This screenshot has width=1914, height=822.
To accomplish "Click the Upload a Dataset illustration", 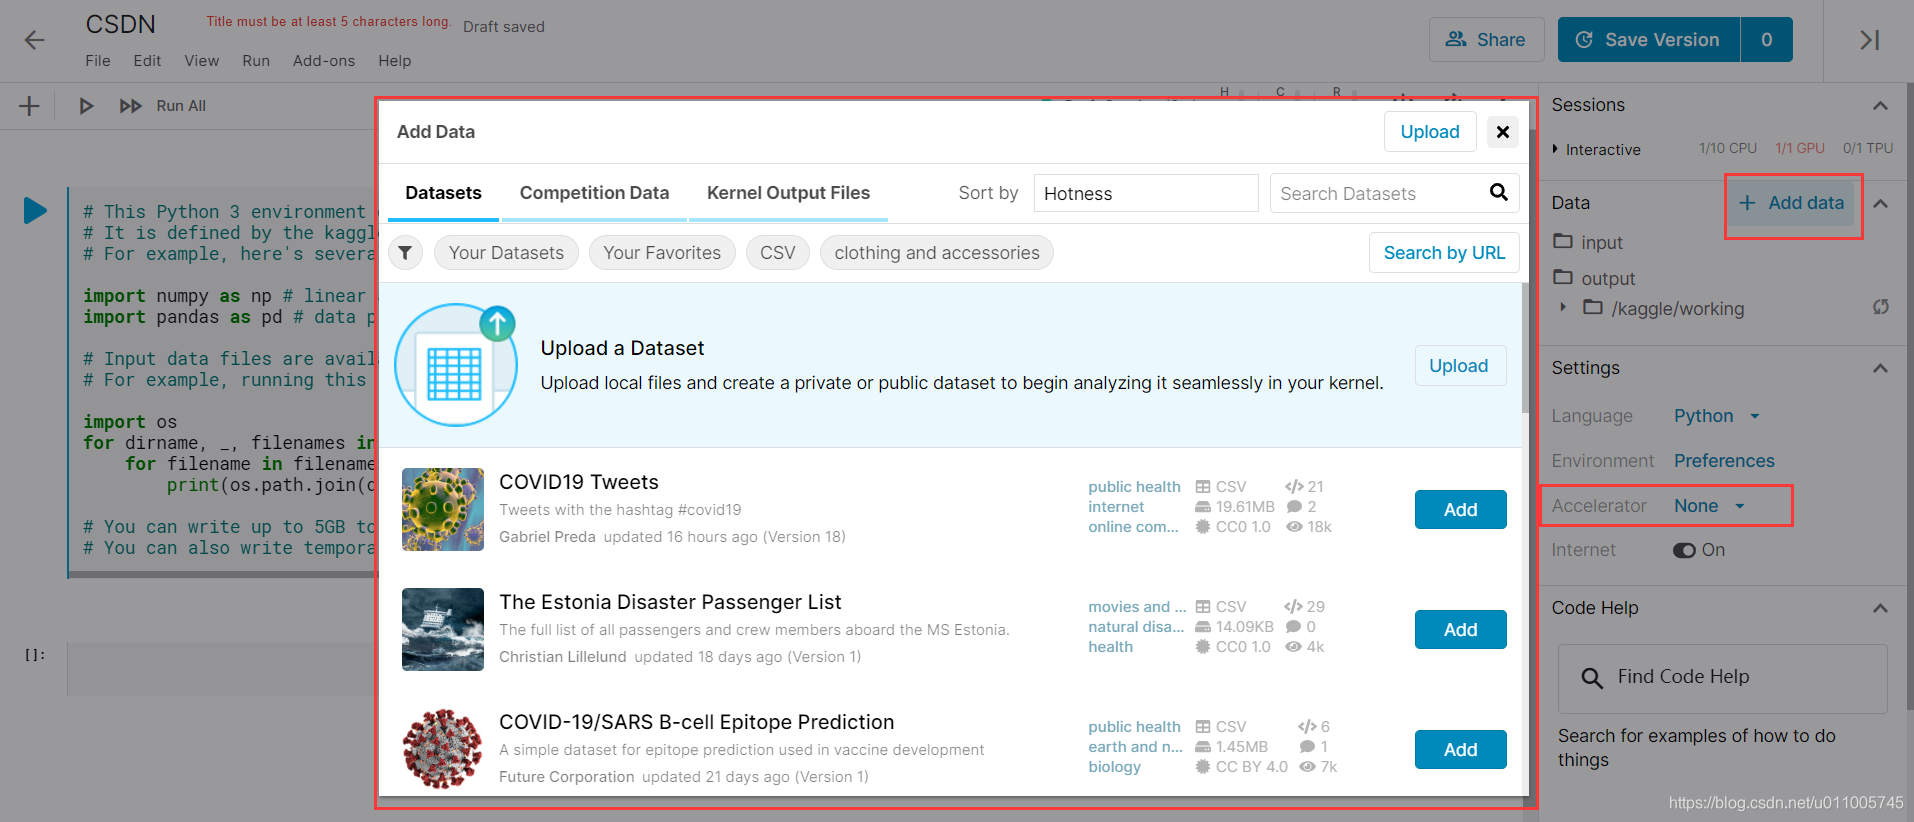I will point(456,365).
